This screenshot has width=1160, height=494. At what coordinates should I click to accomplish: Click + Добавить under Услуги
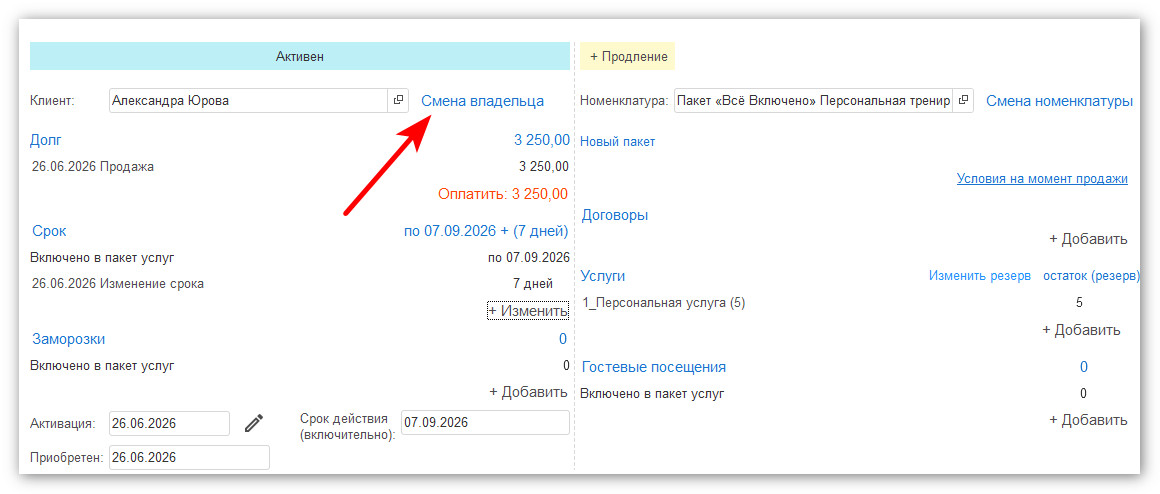point(1082,330)
